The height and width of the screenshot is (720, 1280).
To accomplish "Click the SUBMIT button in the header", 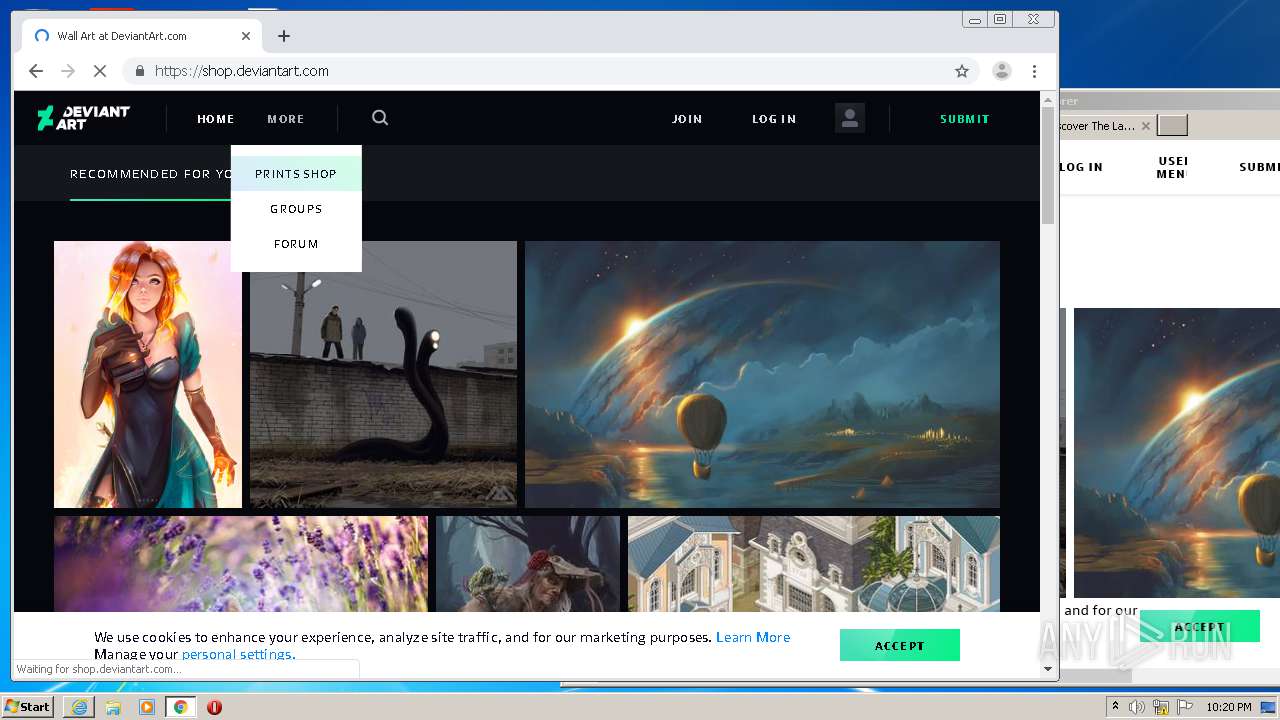I will pyautogui.click(x=965, y=119).
